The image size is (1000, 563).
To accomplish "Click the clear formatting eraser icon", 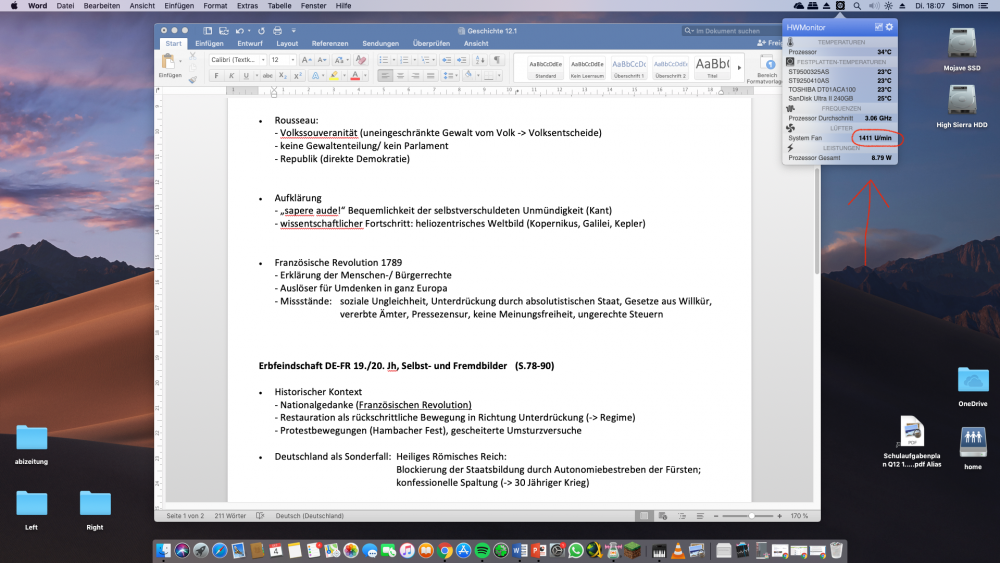I will tap(361, 60).
